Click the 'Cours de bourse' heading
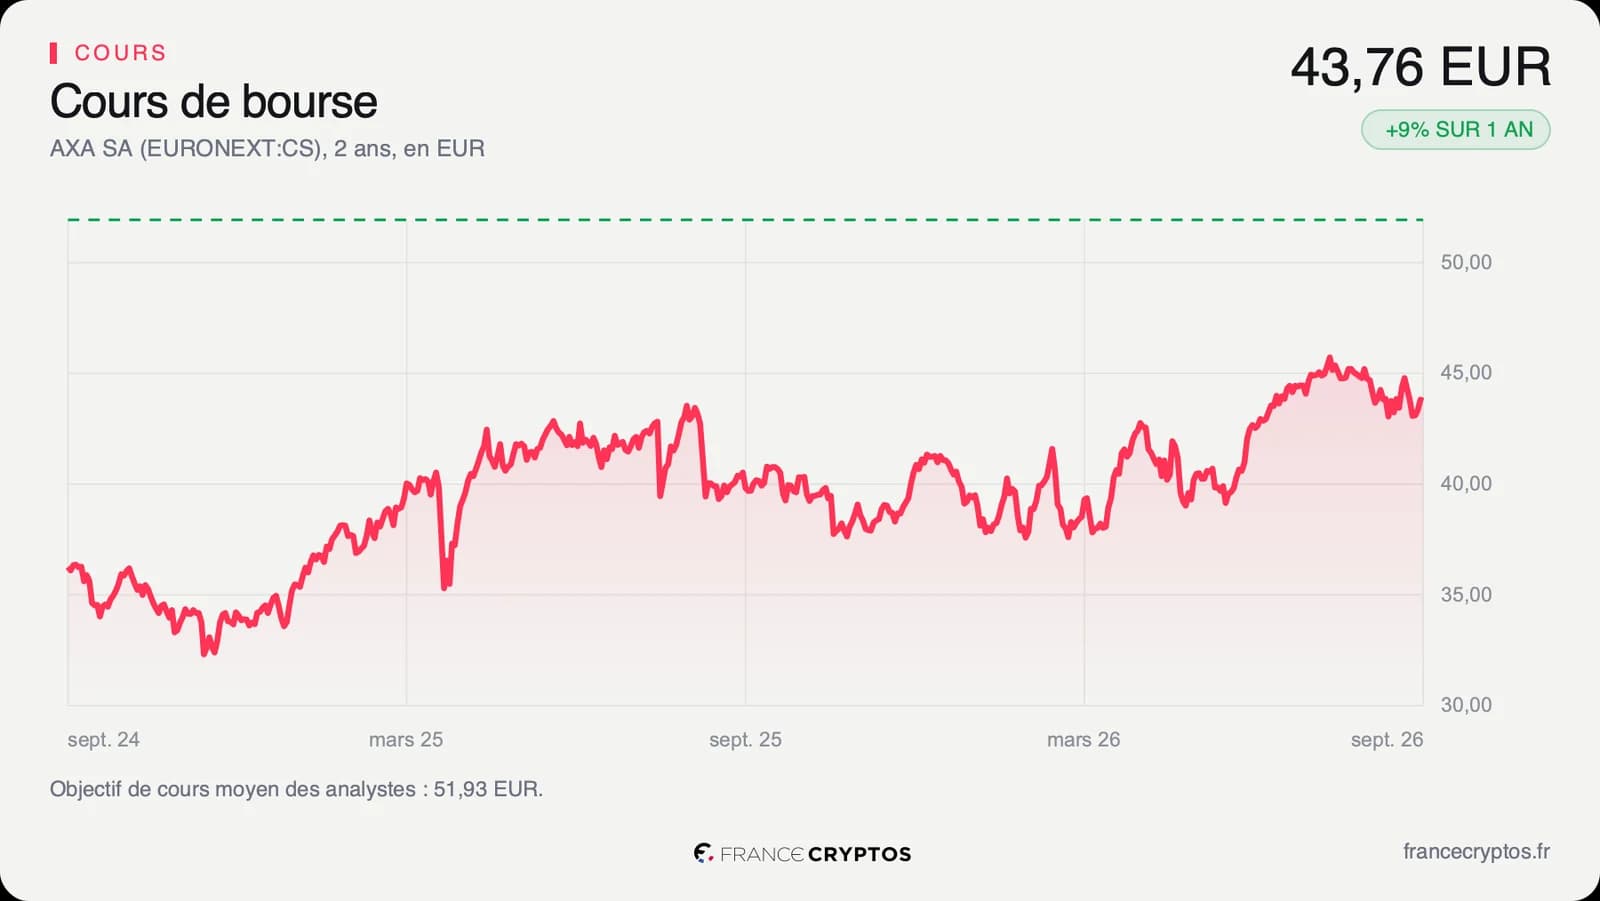This screenshot has width=1600, height=901. 213,102
